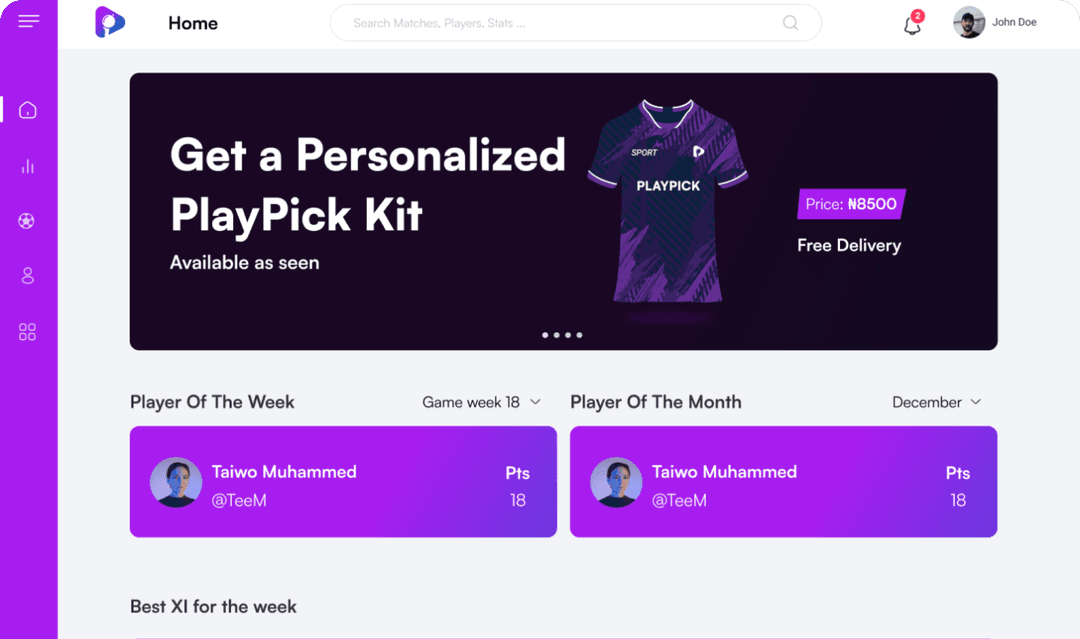Open the profile person sidebar icon
The width and height of the screenshot is (1080, 639).
coord(28,276)
